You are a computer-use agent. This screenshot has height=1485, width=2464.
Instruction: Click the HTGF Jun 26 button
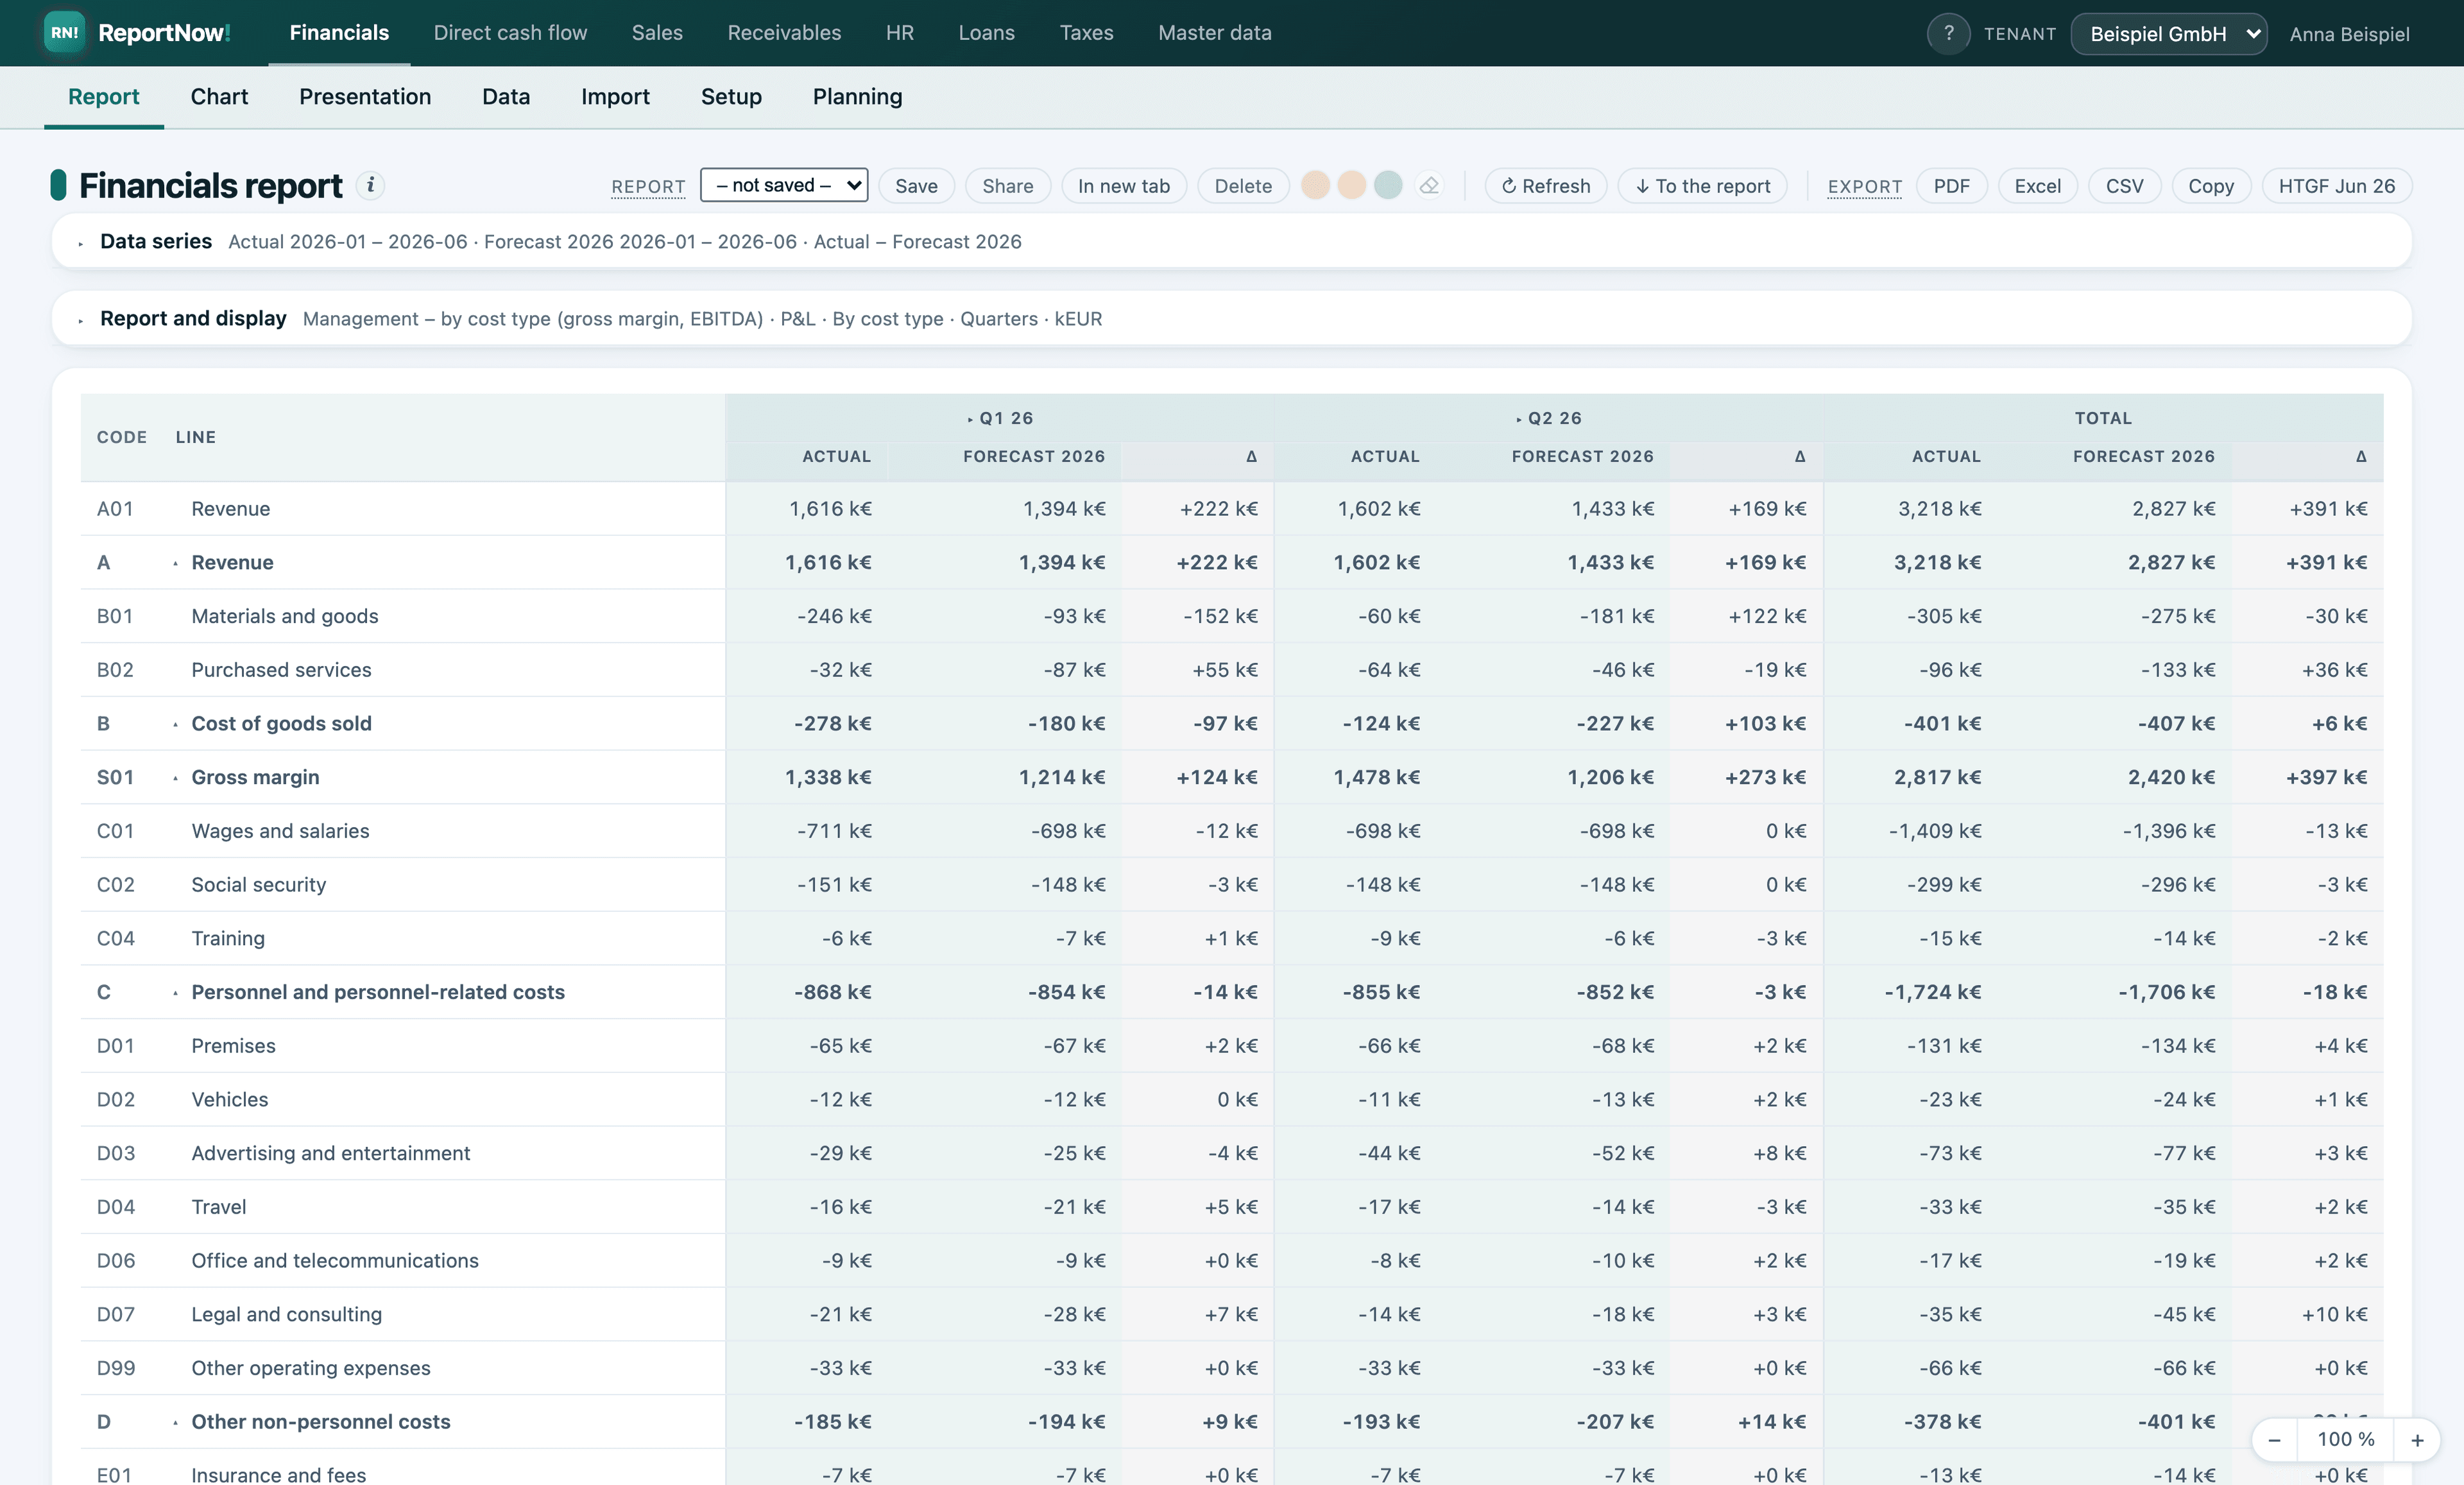tap(2336, 186)
